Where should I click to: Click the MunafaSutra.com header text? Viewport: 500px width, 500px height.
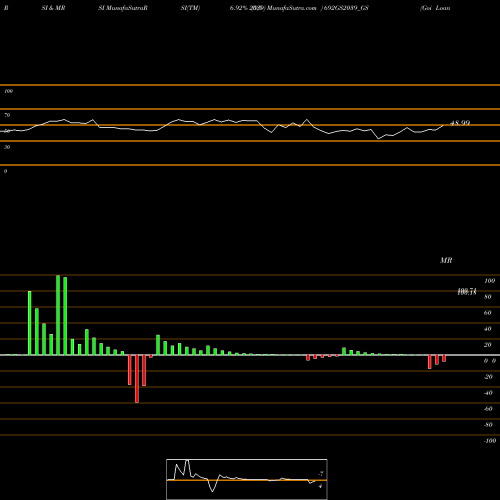coord(292,8)
